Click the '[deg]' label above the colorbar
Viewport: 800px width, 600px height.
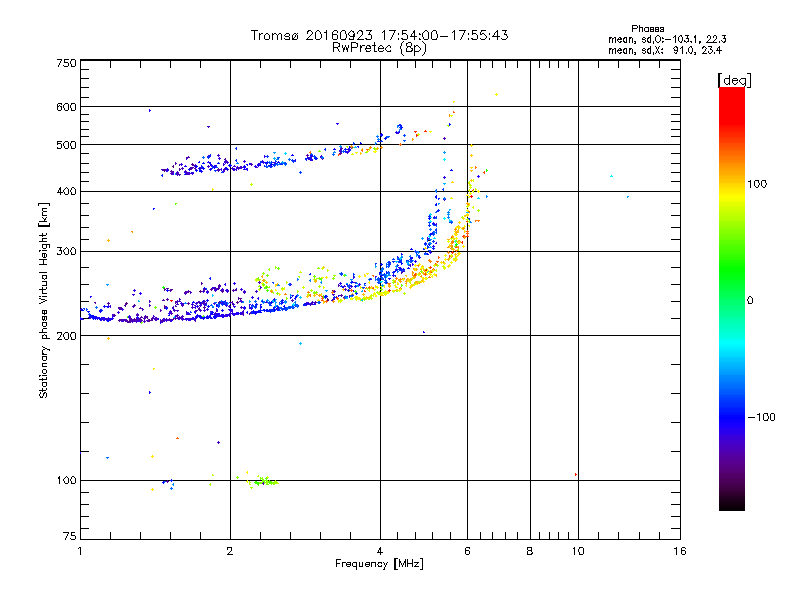pos(734,80)
